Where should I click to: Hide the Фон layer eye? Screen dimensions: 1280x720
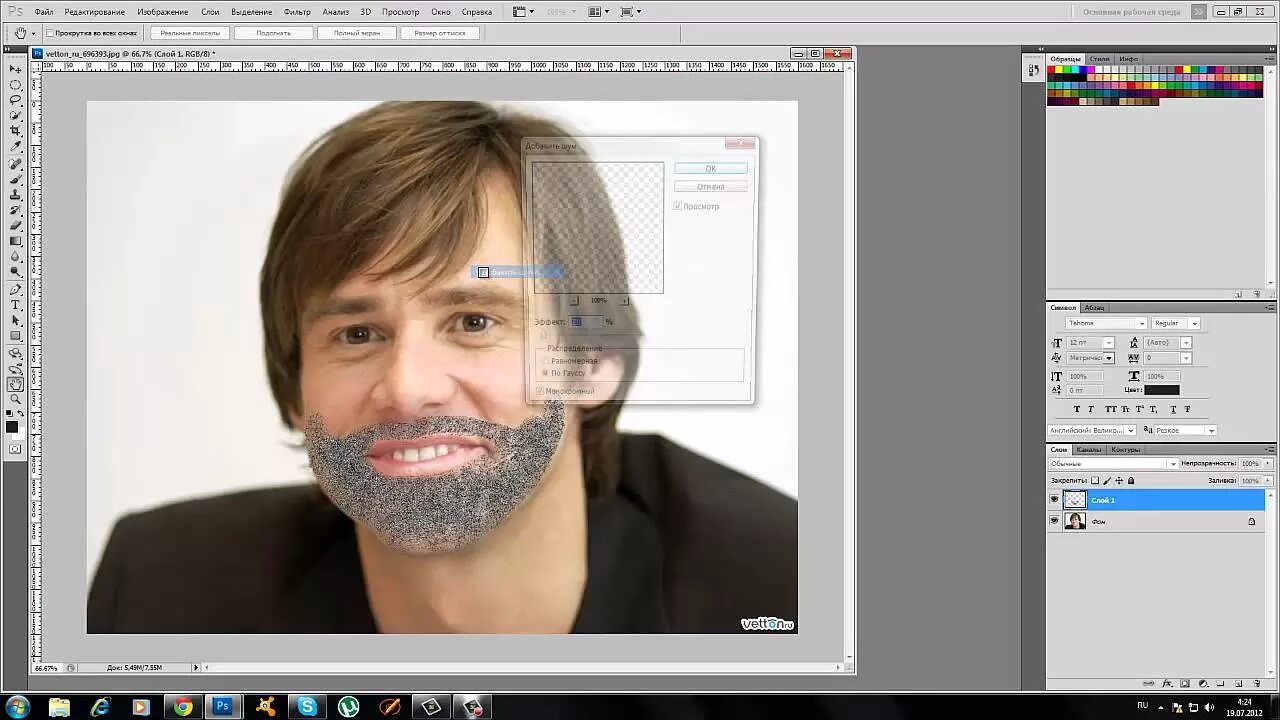point(1054,521)
